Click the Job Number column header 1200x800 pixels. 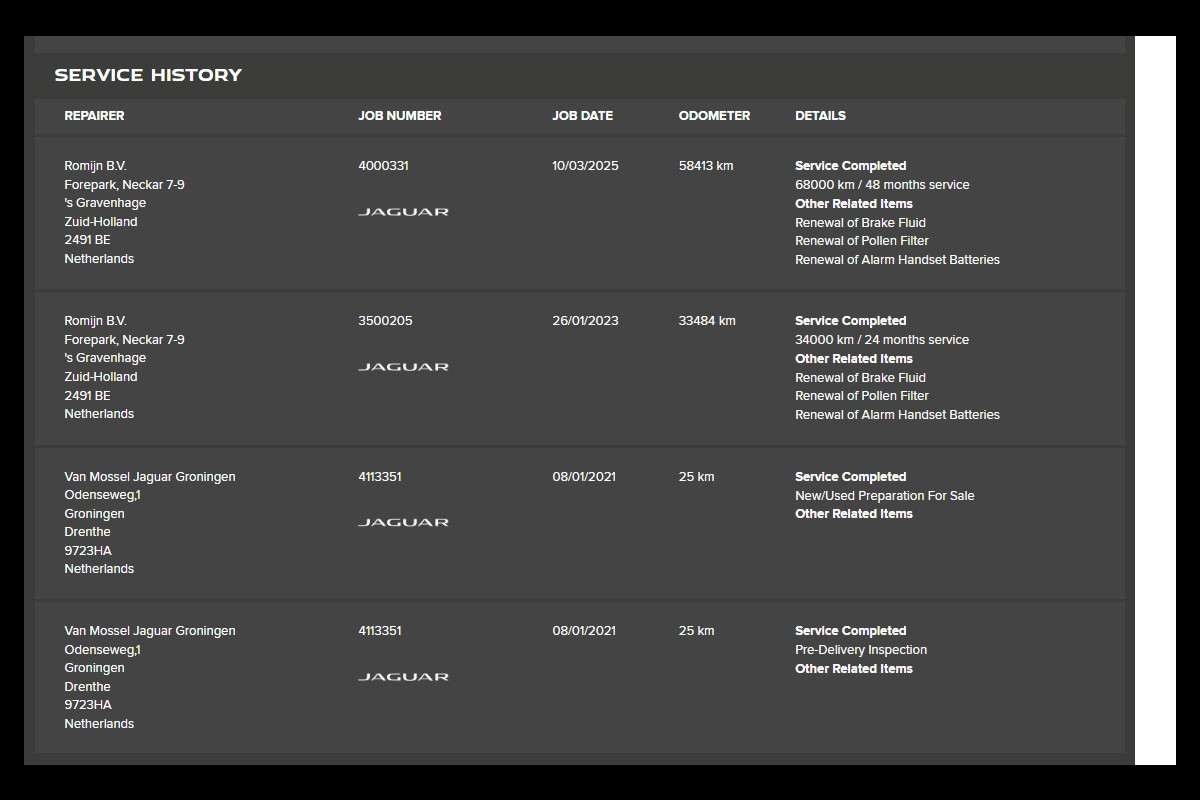tap(399, 116)
